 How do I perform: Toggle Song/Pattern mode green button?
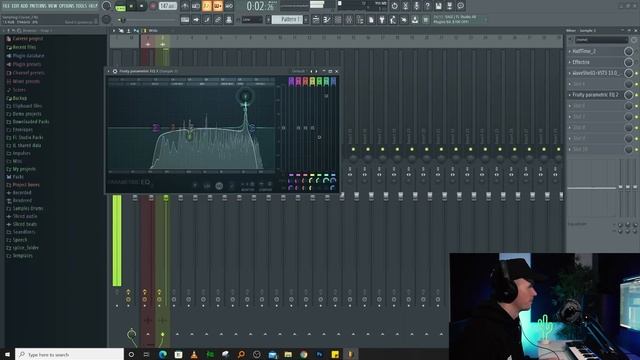[120, 7]
